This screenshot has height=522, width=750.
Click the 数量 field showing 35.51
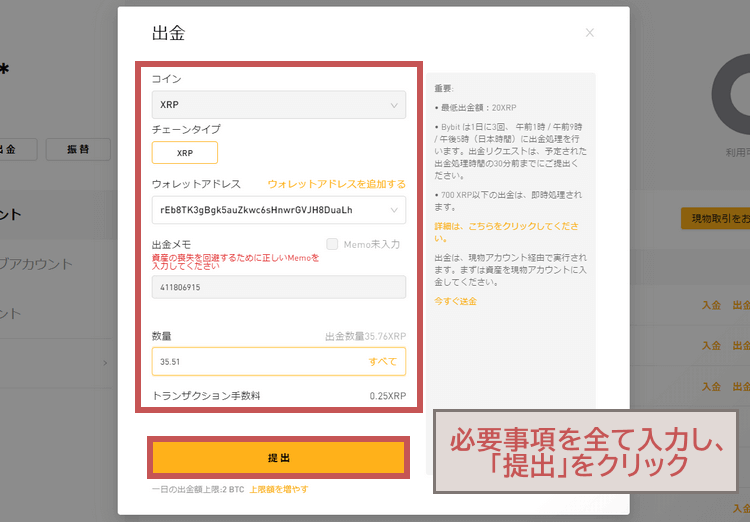[x=279, y=362]
